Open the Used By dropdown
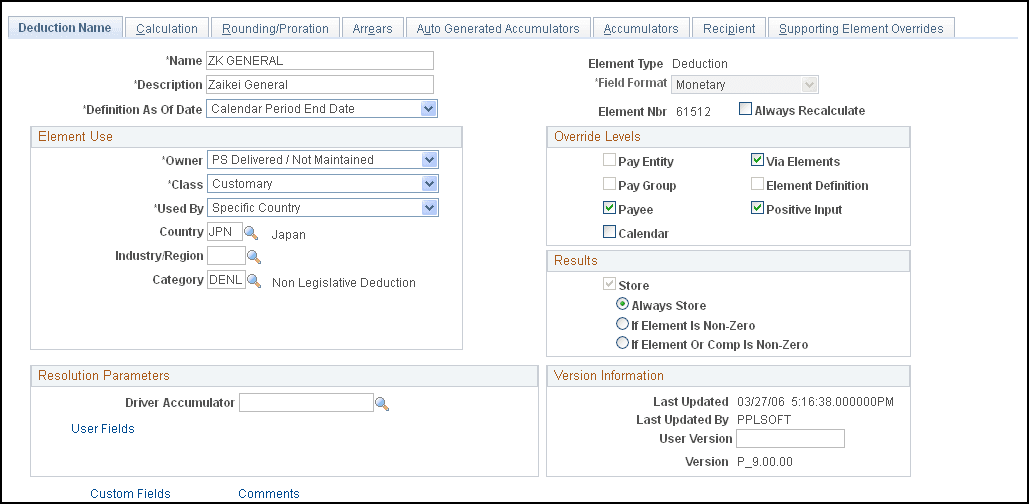This screenshot has width=1029, height=504. [x=428, y=207]
